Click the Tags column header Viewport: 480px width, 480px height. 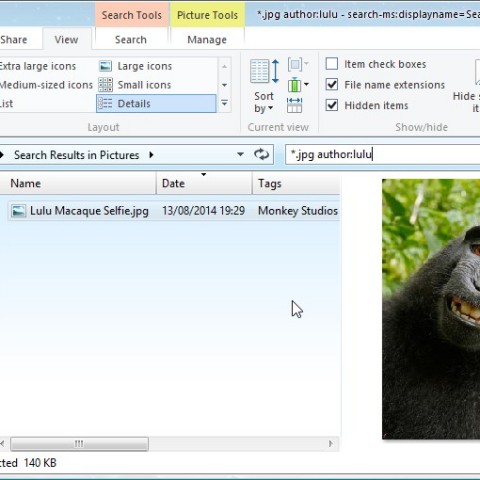pyautogui.click(x=296, y=183)
